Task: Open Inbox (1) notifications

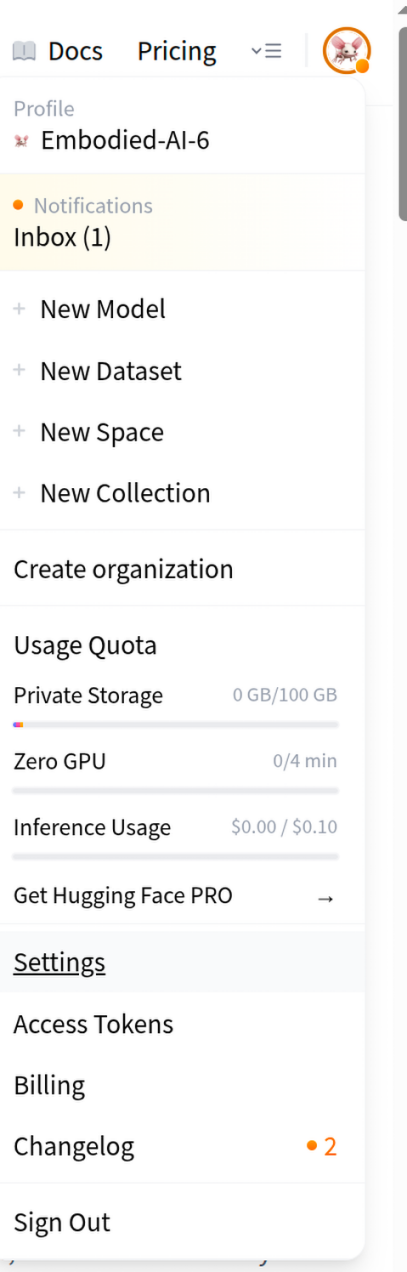Action: (x=182, y=222)
